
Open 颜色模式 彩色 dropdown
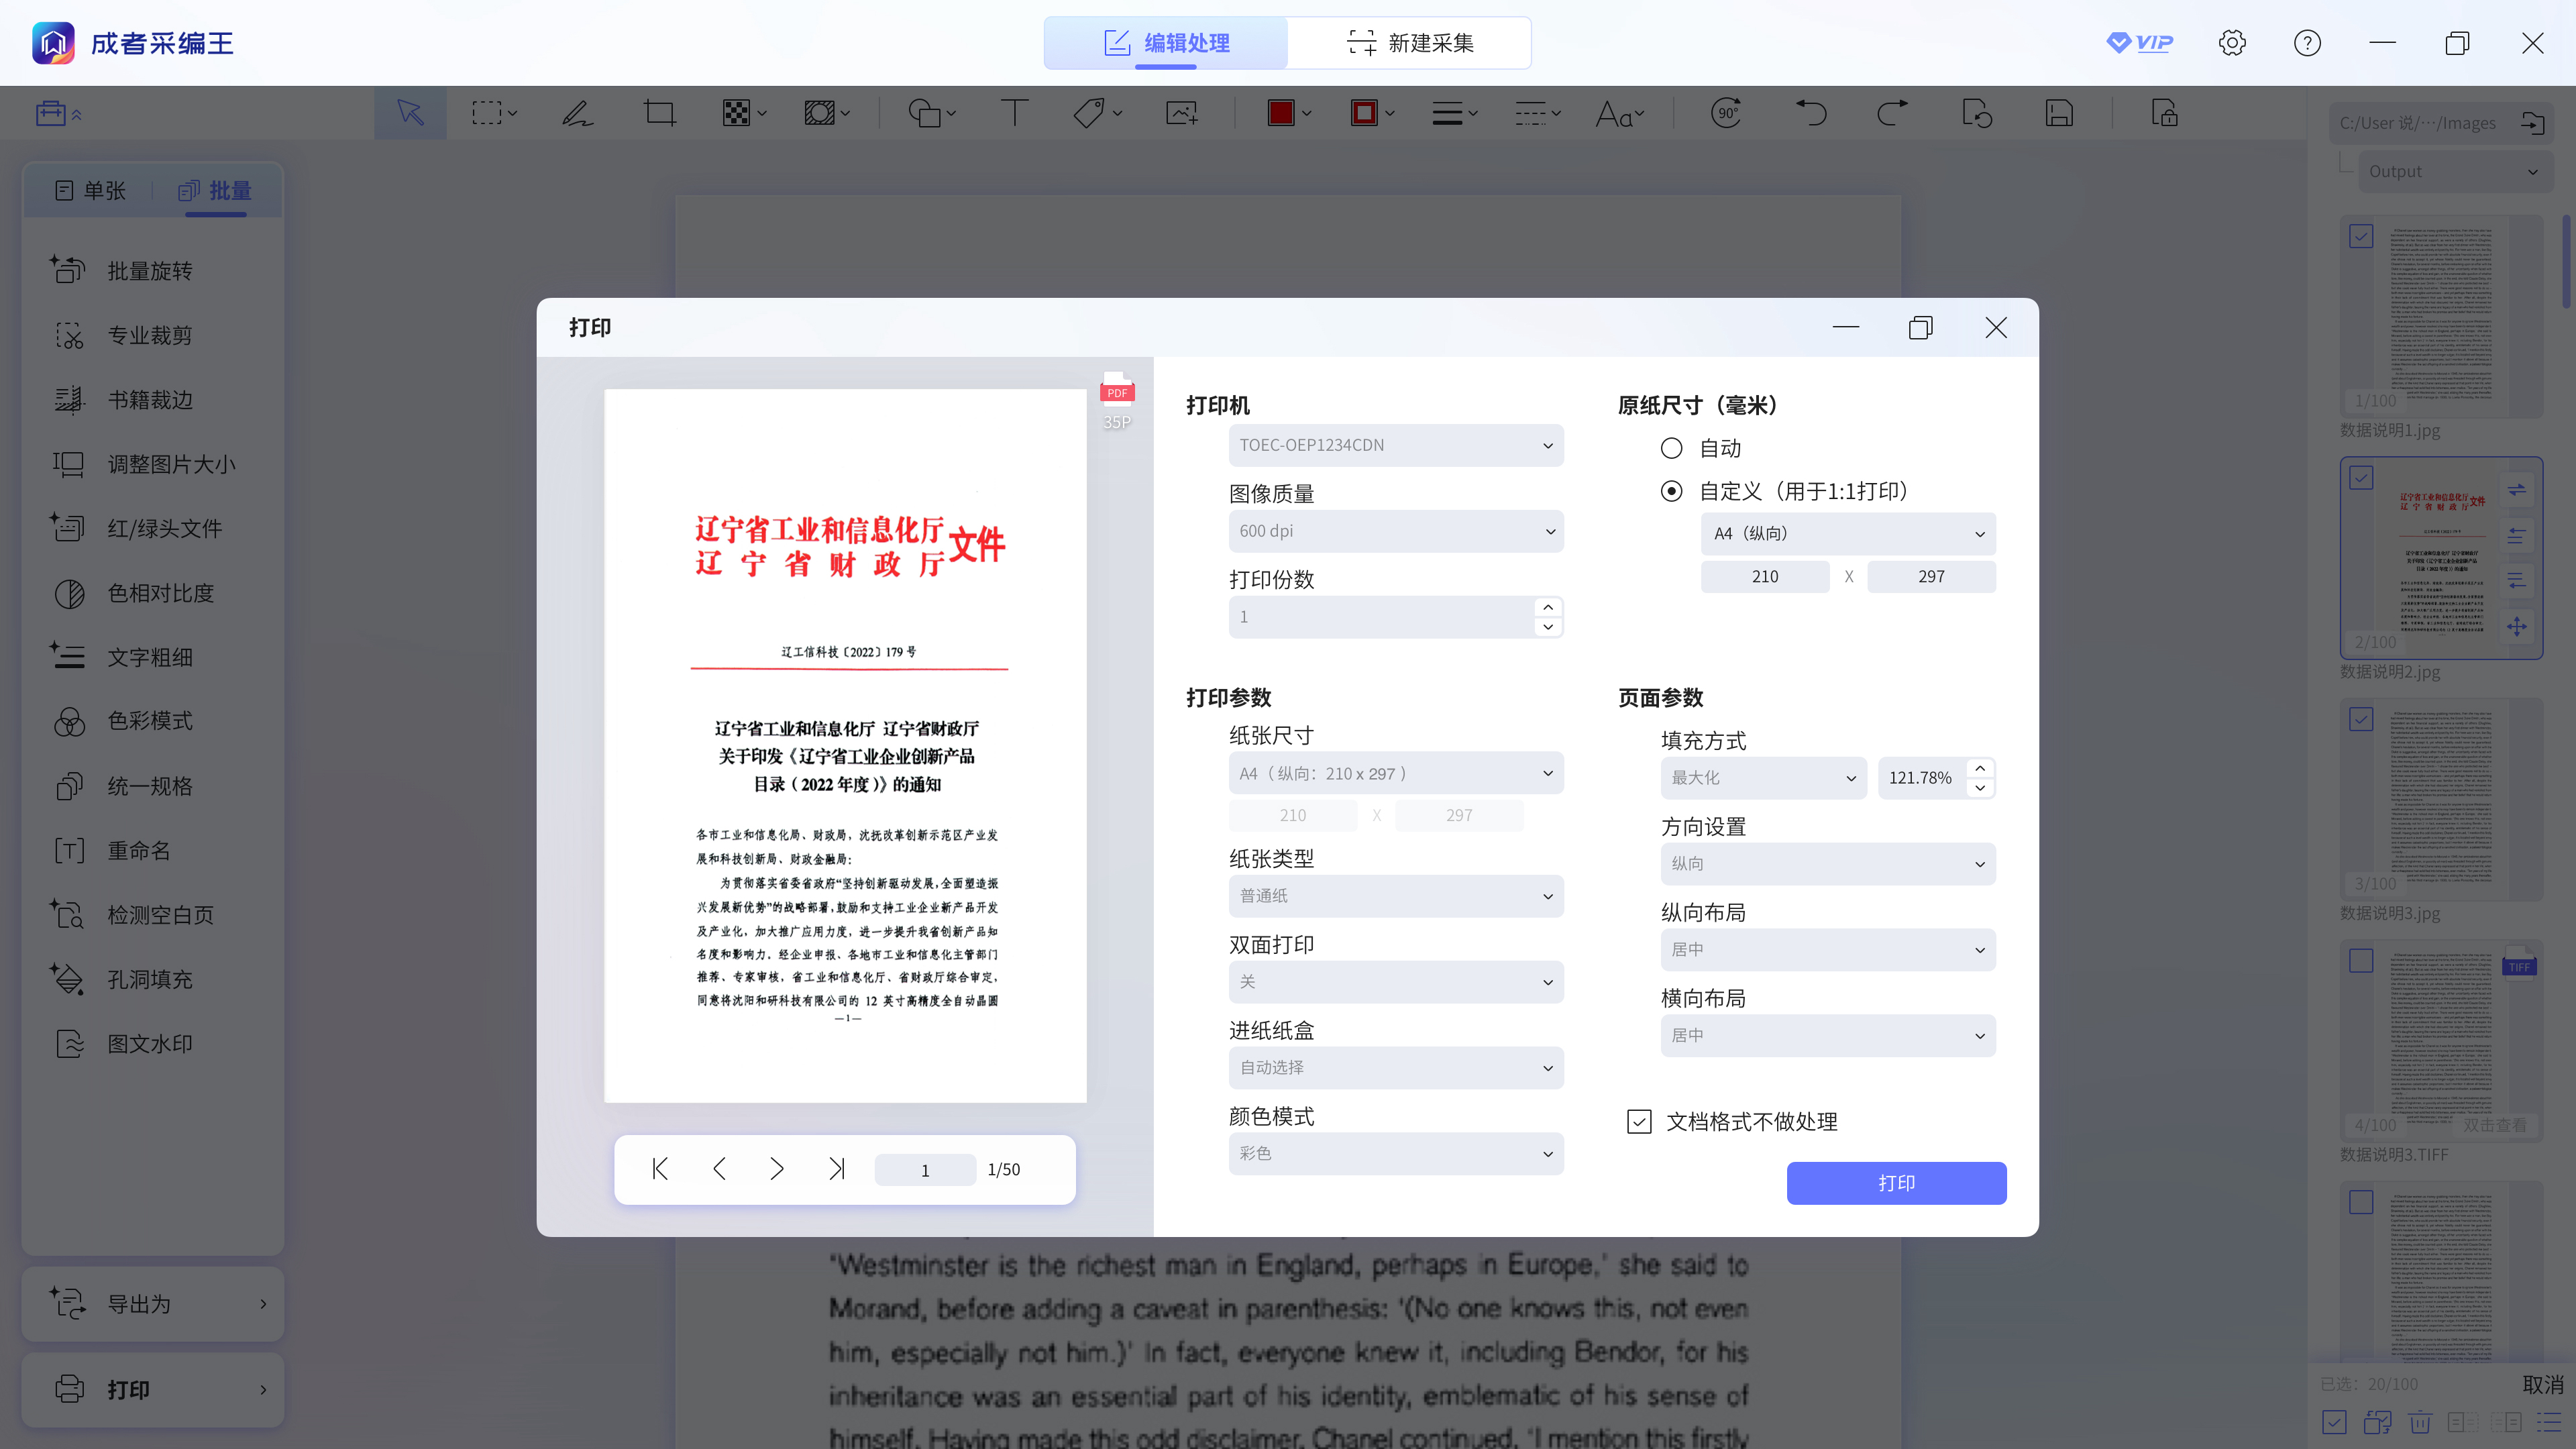click(x=1396, y=1153)
